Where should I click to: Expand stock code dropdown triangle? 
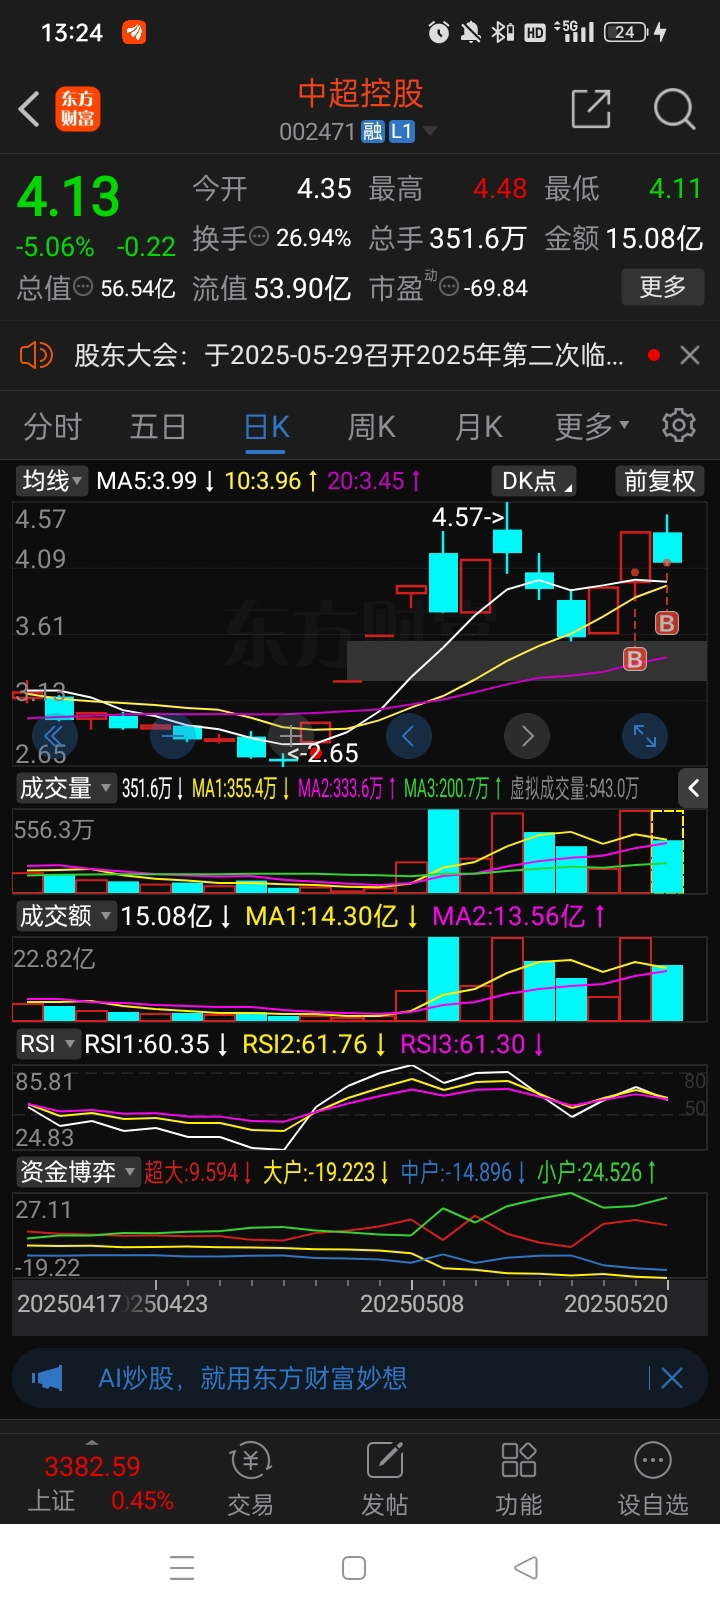tap(431, 131)
